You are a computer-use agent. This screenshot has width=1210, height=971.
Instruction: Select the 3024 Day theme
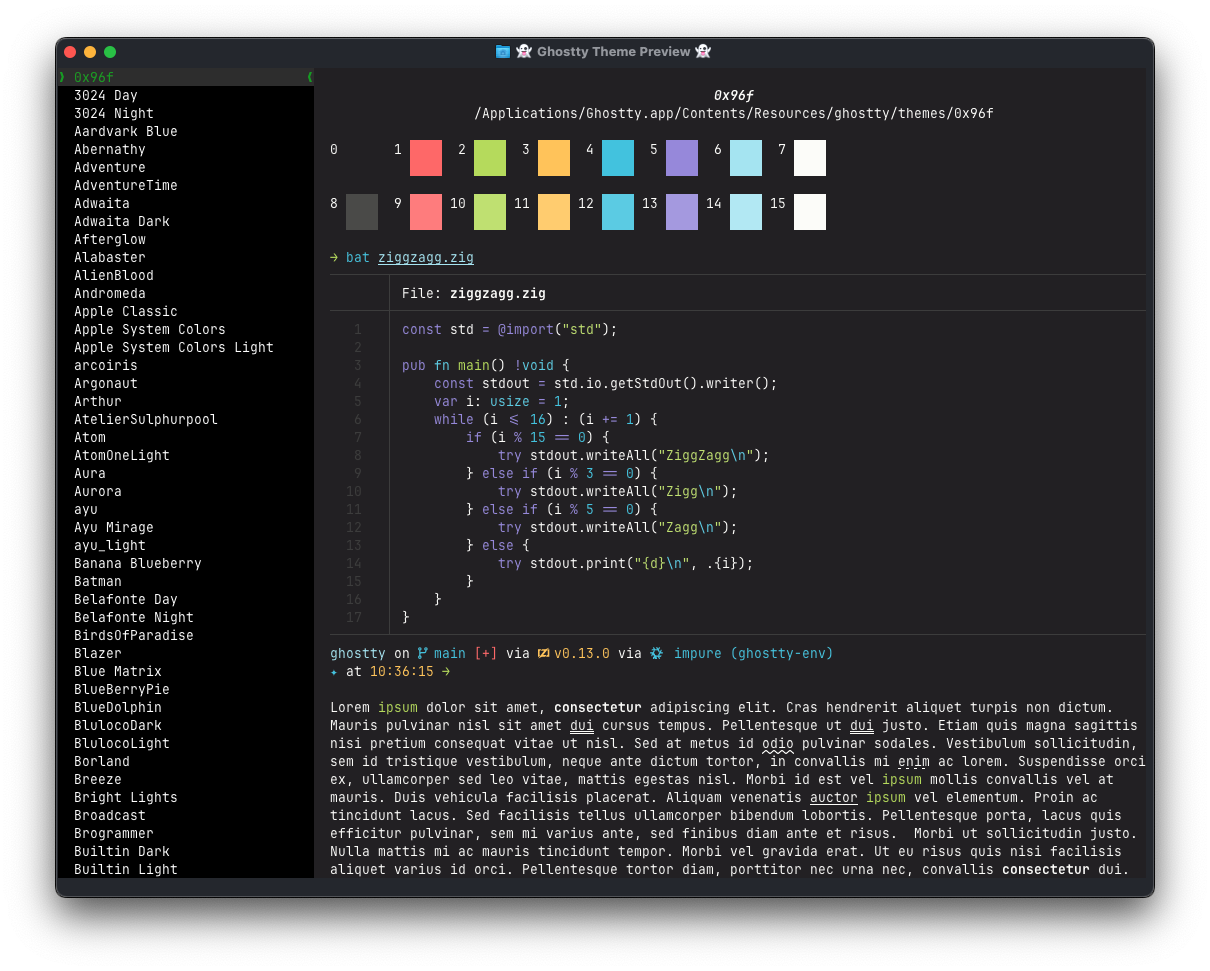point(106,96)
